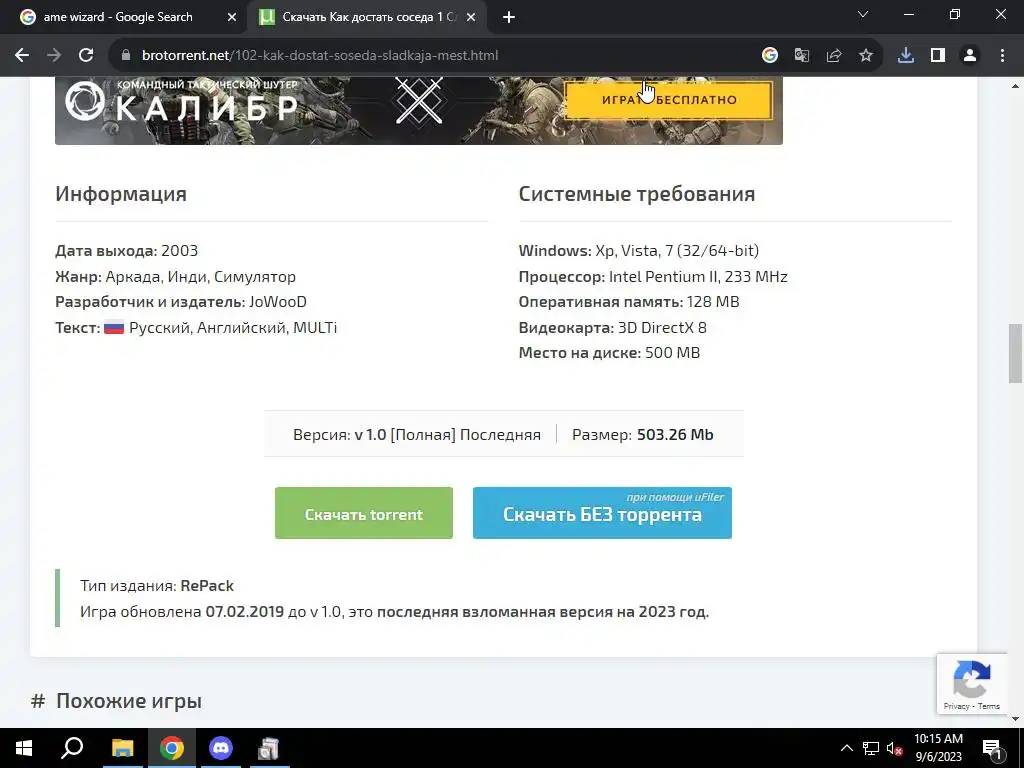Click the Калибр game banner logo
The width and height of the screenshot is (1024, 768).
[x=182, y=103]
